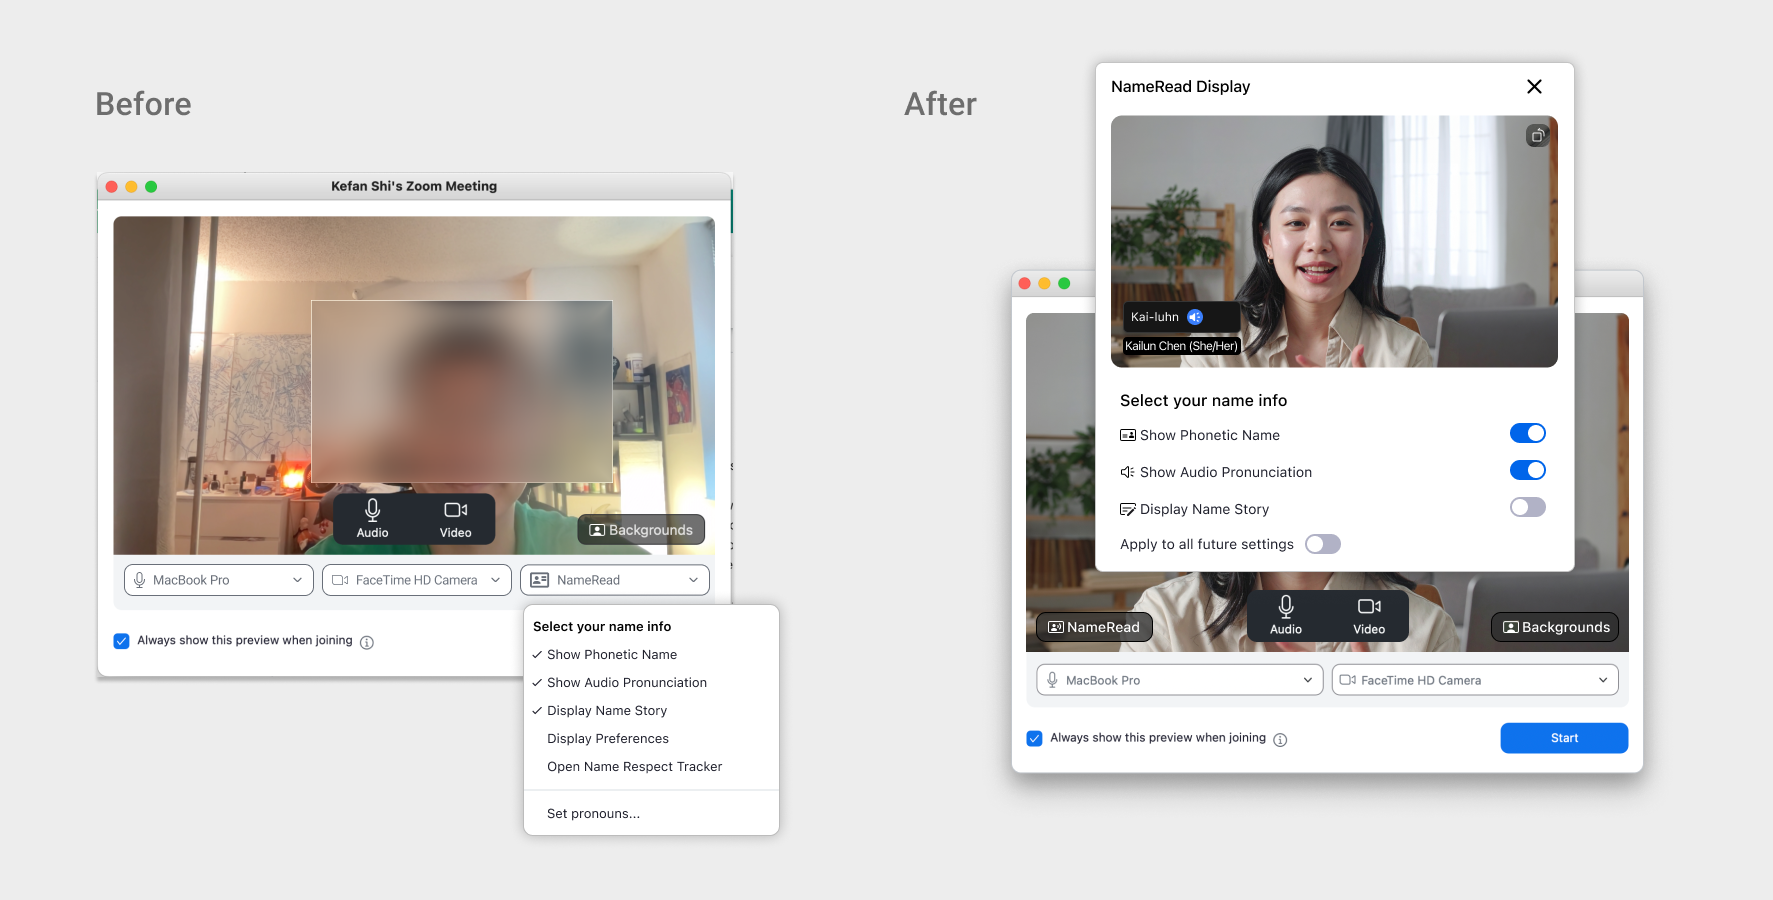Viewport: 1773px width, 900px height.
Task: Click red close dot on Kefan Shi's Zoom Meeting
Action: [112, 187]
